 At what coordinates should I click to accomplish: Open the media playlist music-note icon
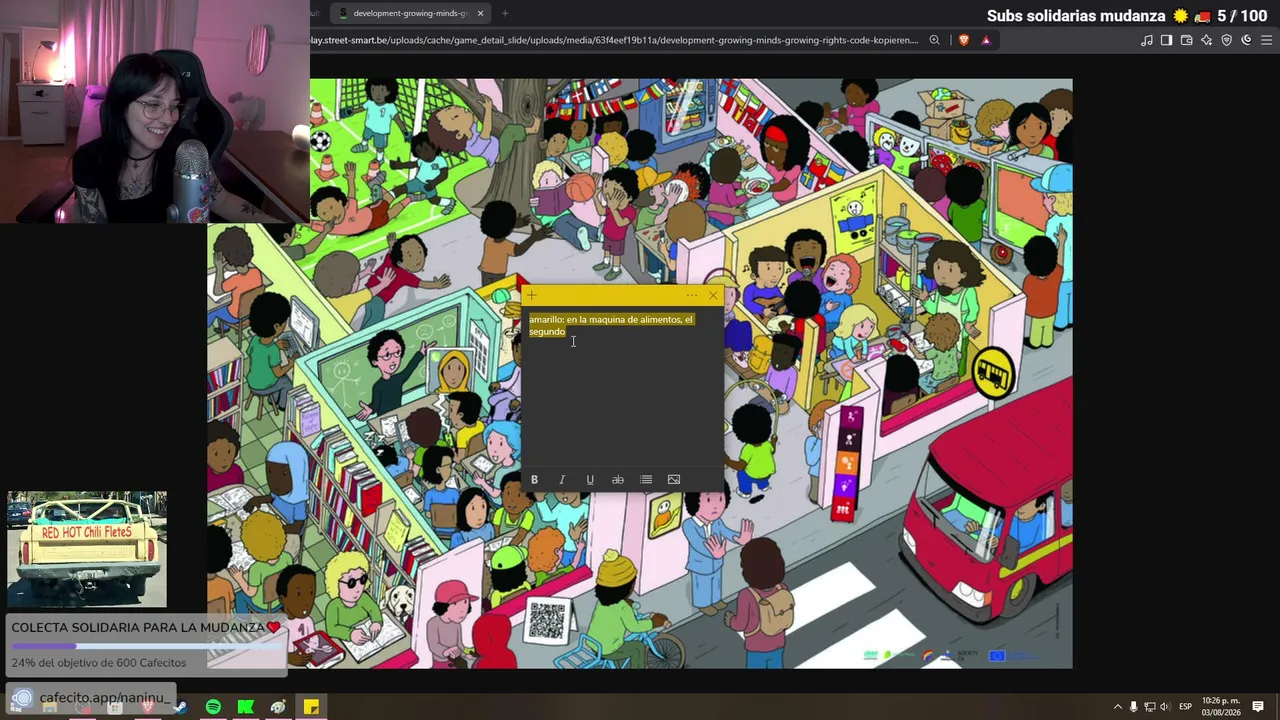1147,40
